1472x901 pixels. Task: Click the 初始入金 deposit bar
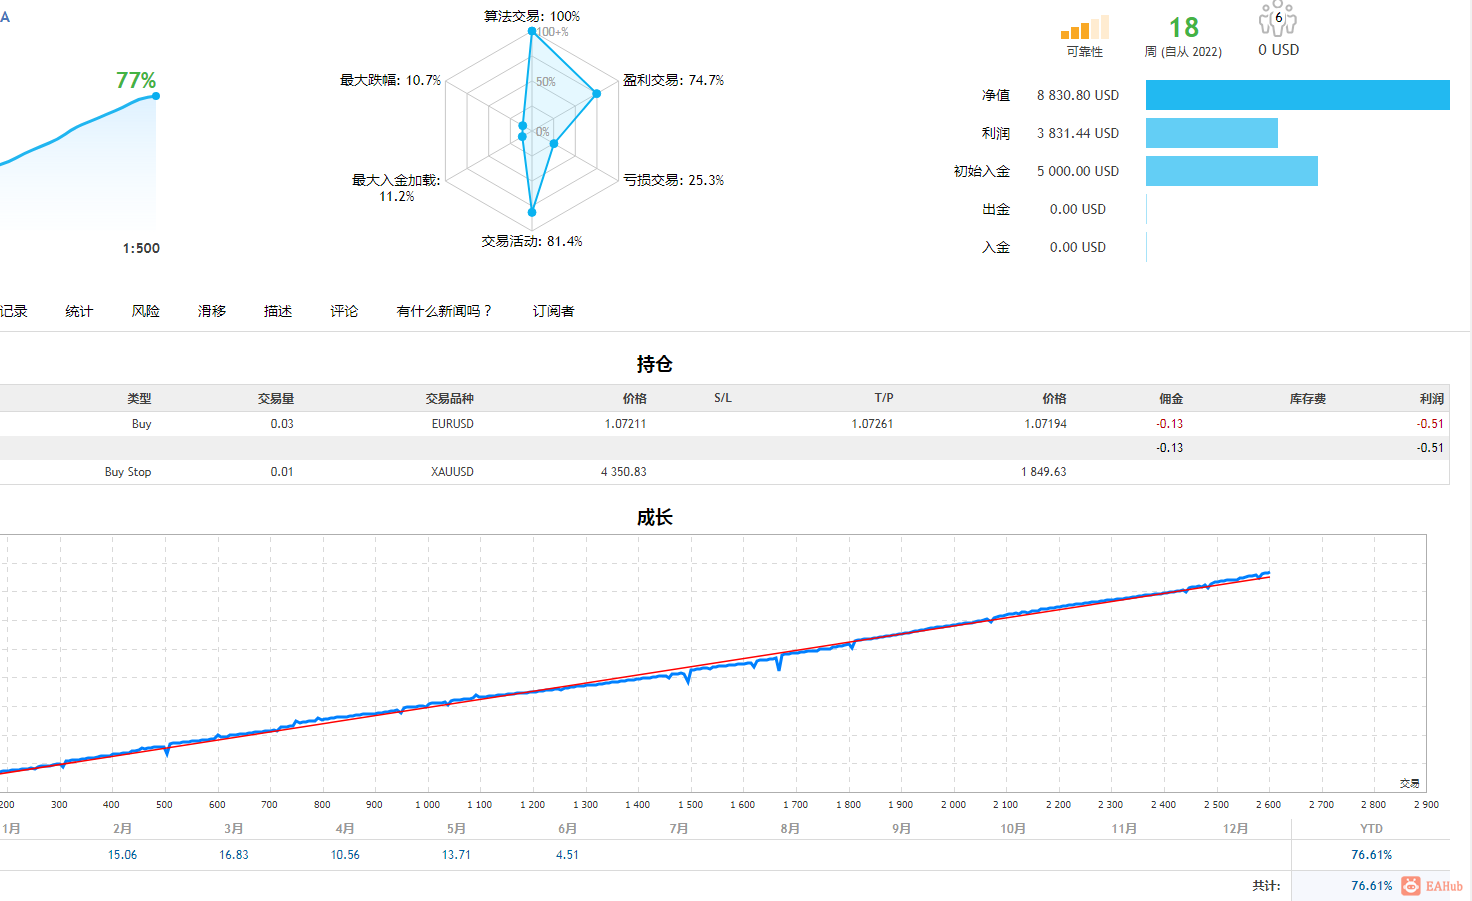tap(1232, 171)
